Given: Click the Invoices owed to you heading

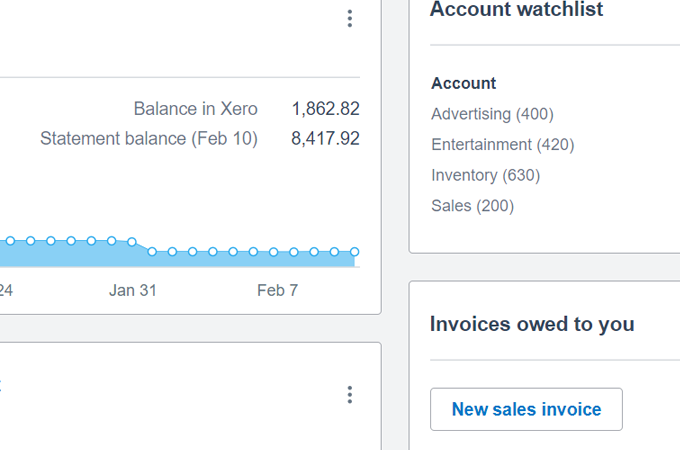Looking at the screenshot, I should 531,324.
